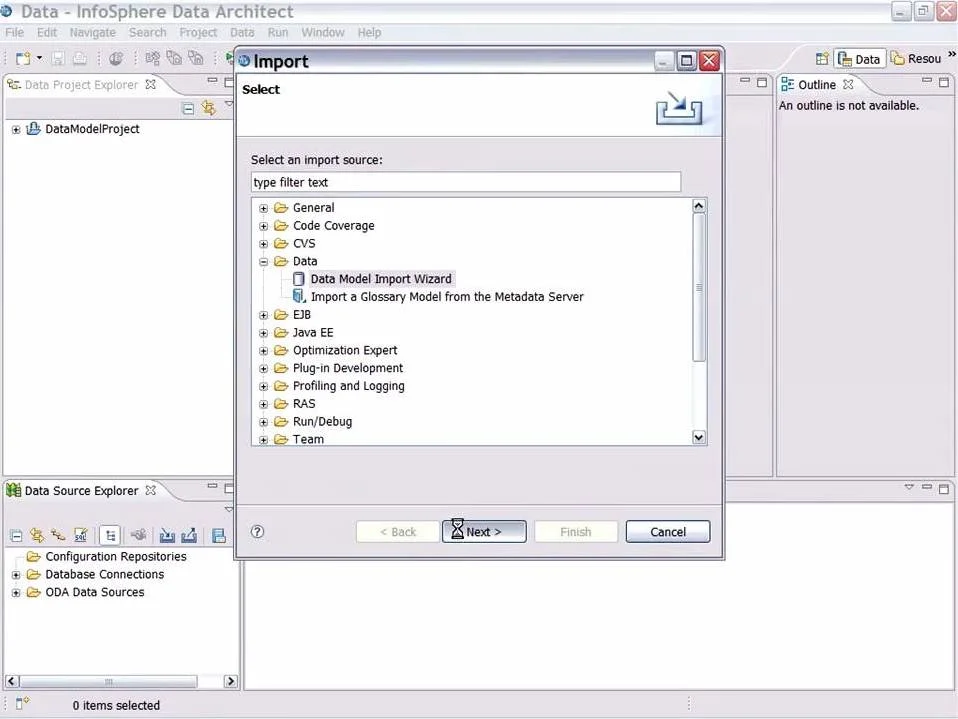Image resolution: width=958 pixels, height=719 pixels.
Task: Open the Navigate menu
Action: (x=92, y=32)
